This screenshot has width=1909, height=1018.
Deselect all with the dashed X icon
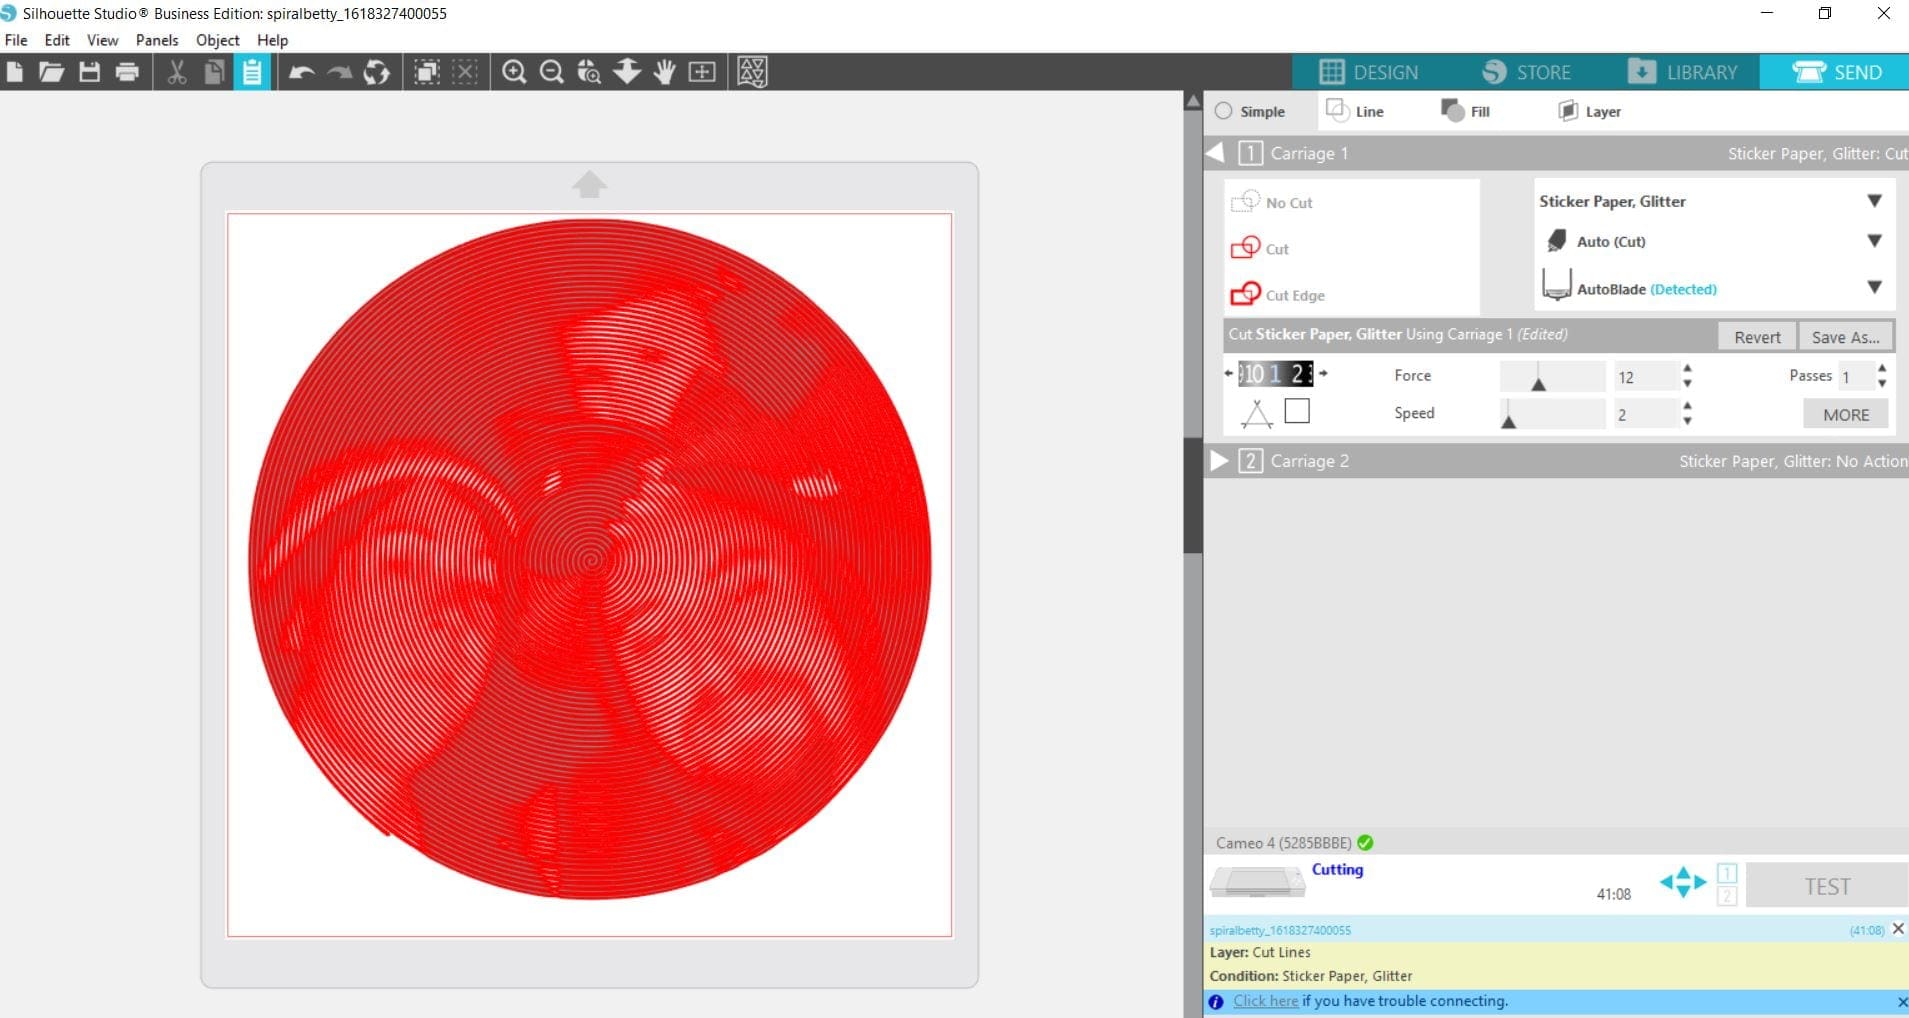pyautogui.click(x=465, y=72)
